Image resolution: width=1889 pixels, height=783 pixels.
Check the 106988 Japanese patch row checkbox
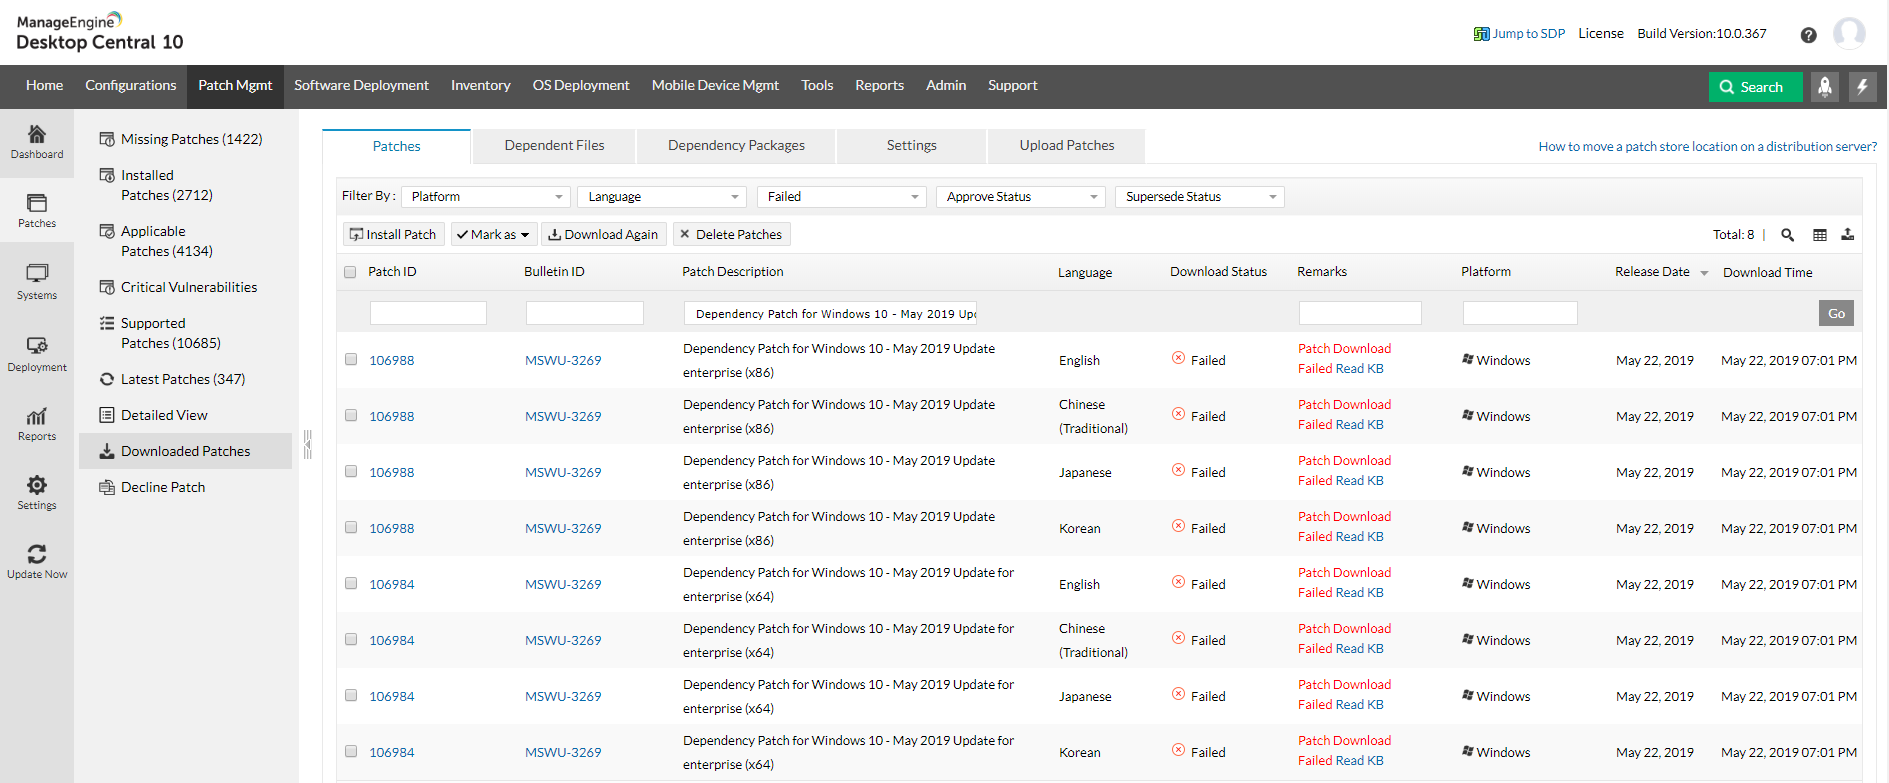(x=351, y=471)
